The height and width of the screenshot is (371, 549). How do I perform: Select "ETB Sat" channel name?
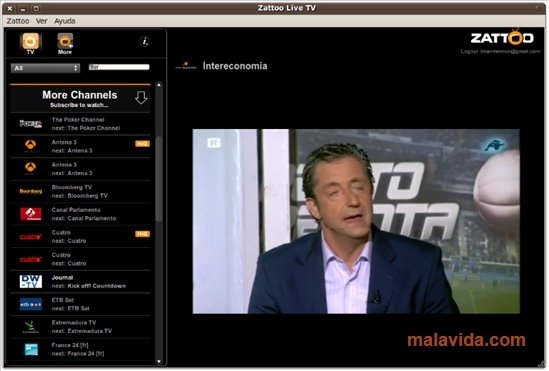coord(63,300)
